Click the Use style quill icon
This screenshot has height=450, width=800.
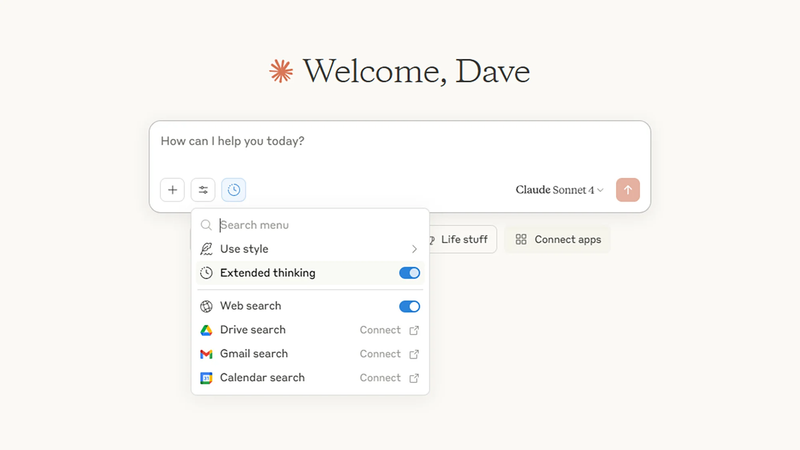pyautogui.click(x=206, y=249)
